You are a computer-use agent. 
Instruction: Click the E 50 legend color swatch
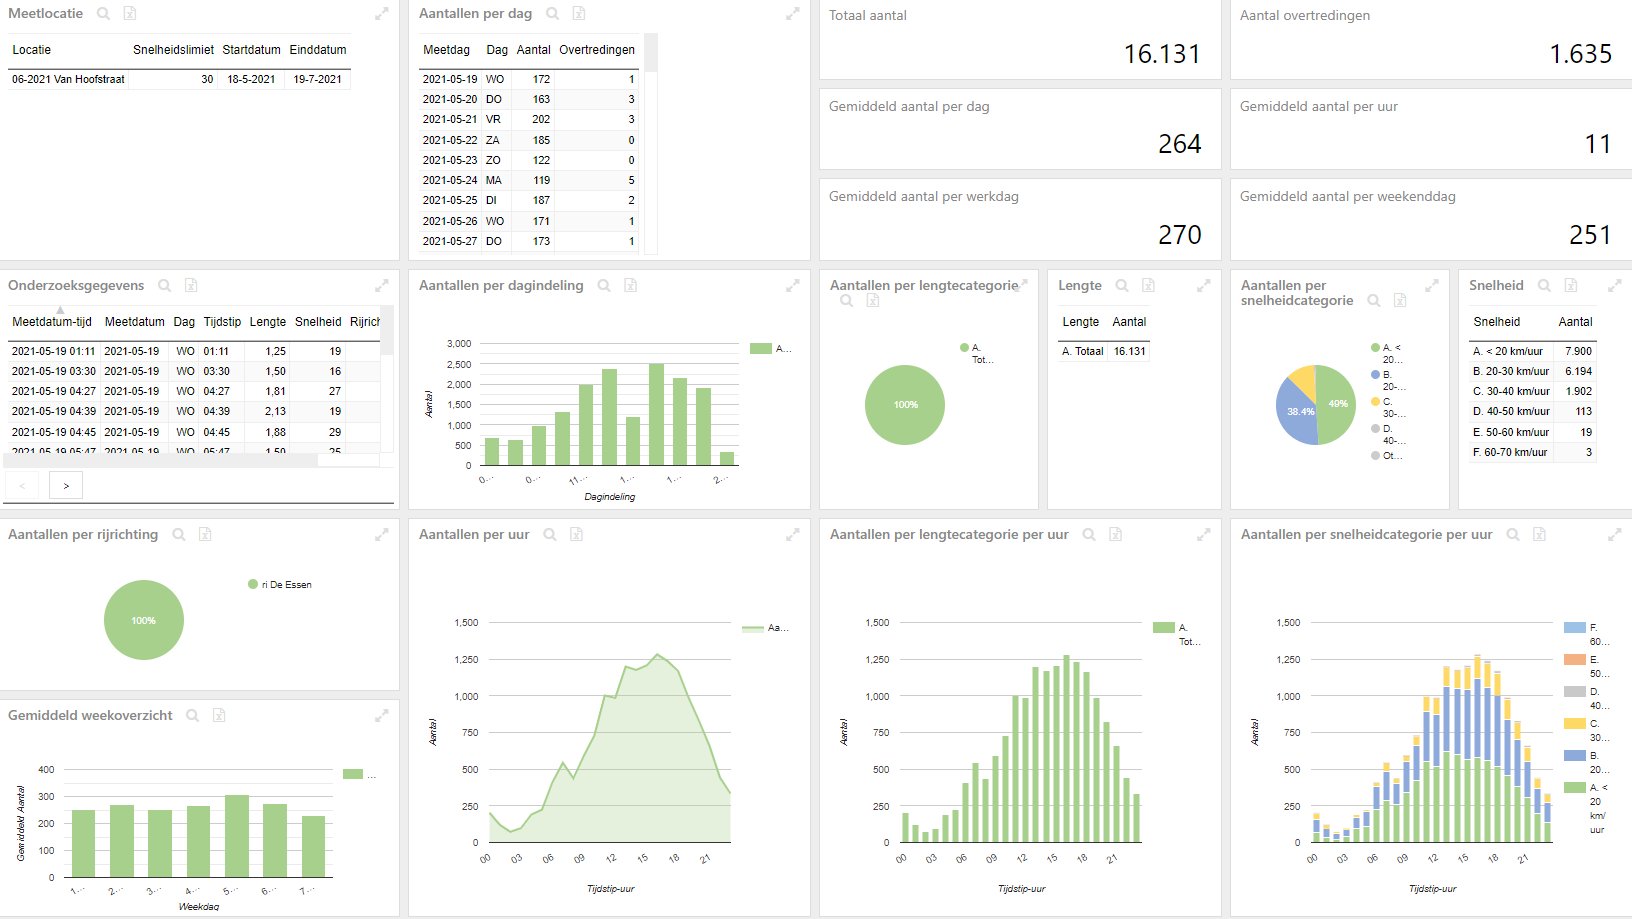click(1575, 660)
